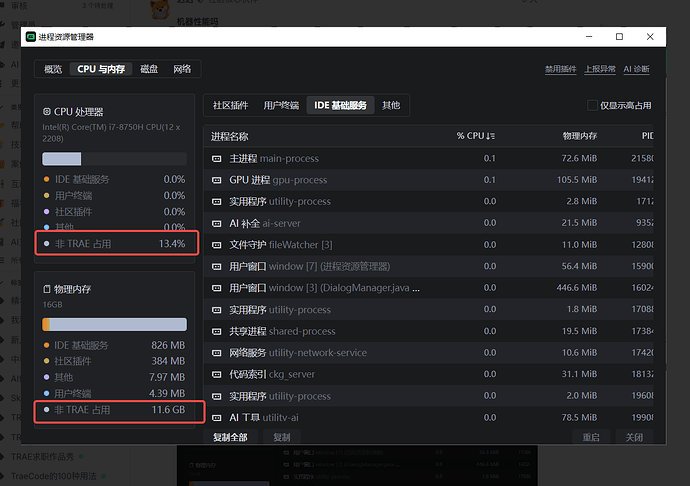The height and width of the screenshot is (486, 690).
Task: Click TRAE求职作品秀 in background window
Action: click(x=42, y=457)
